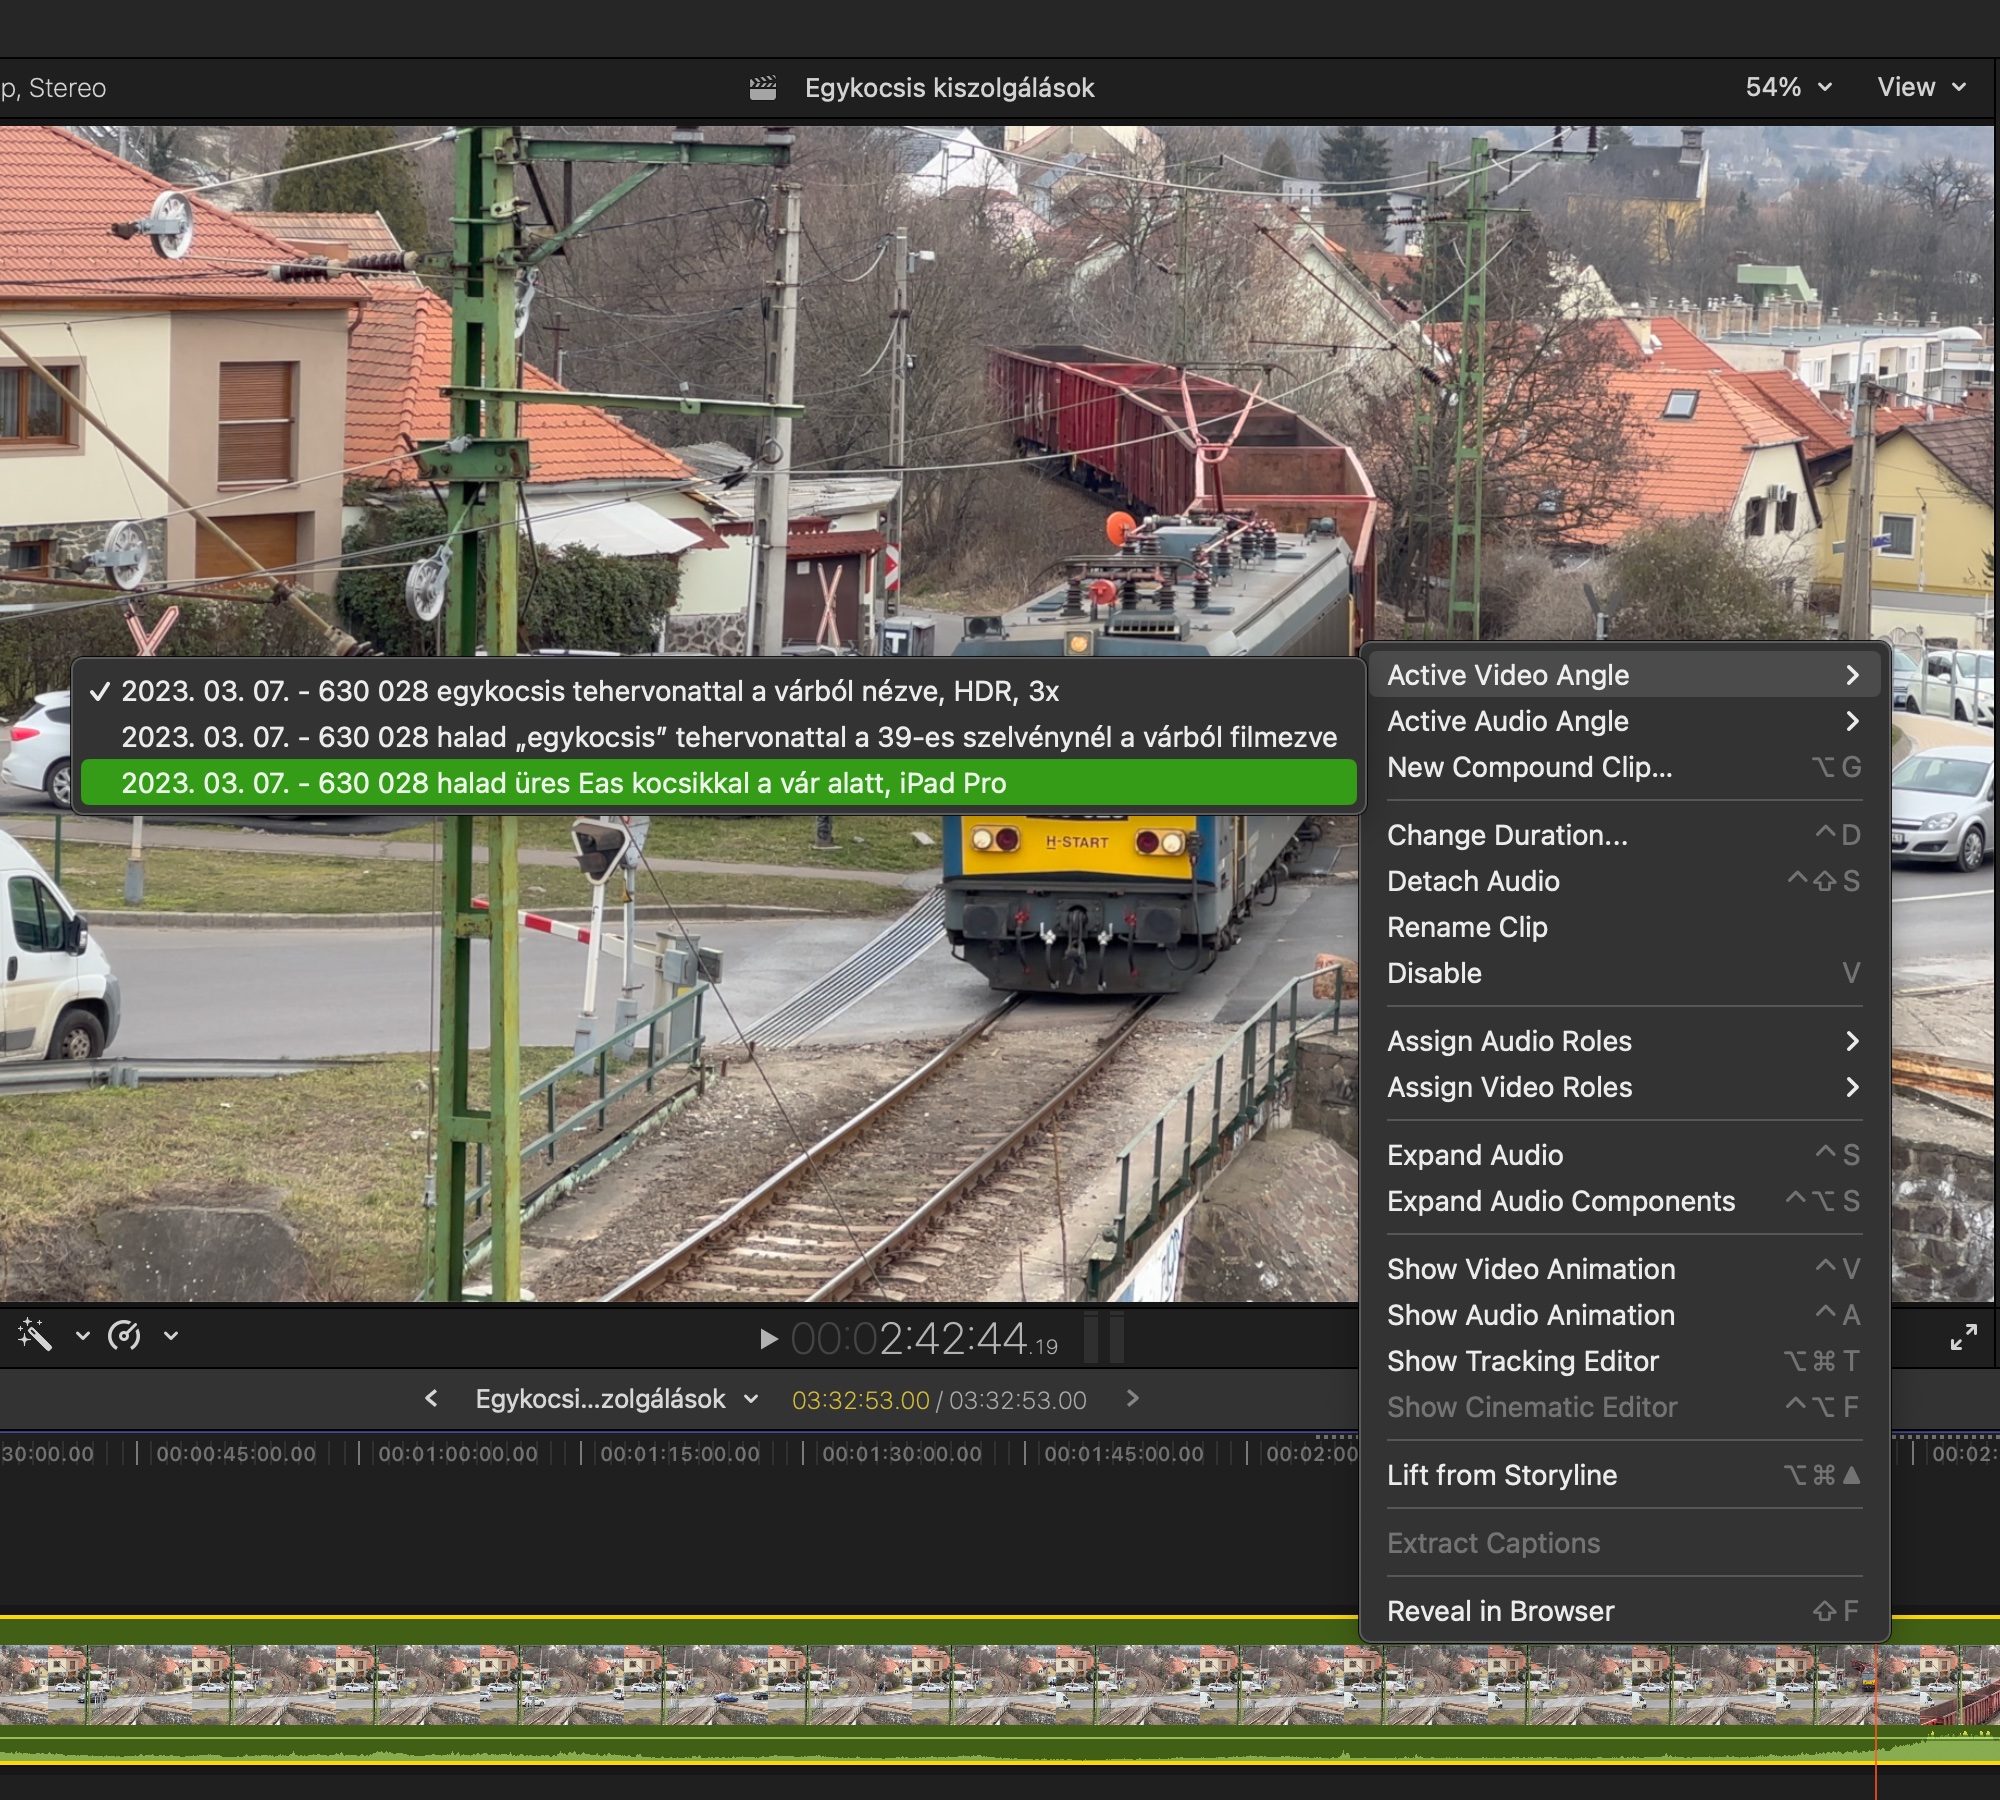This screenshot has width=2000, height=1800.
Task: Go forward in timeline history arrow
Action: point(1132,1398)
